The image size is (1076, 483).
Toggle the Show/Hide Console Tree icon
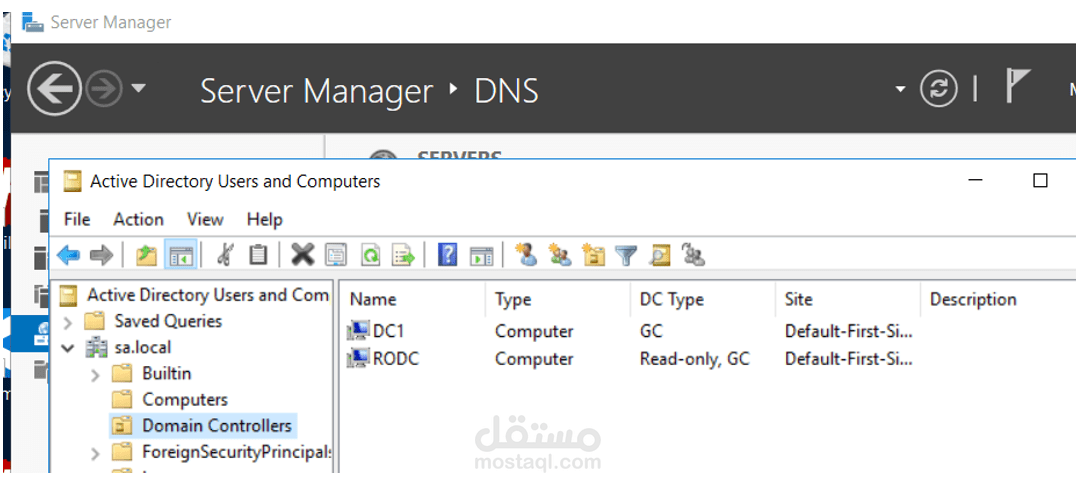point(181,256)
